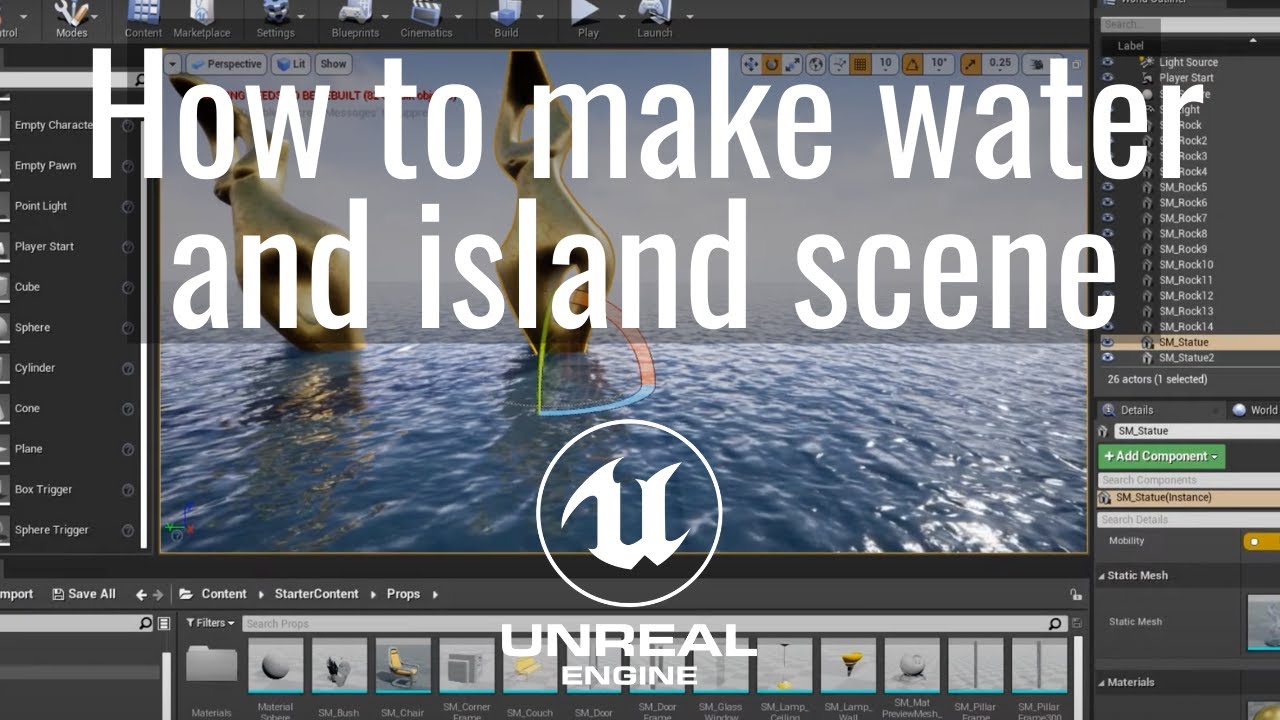Open the Marketplace toolbar button

pos(201,19)
